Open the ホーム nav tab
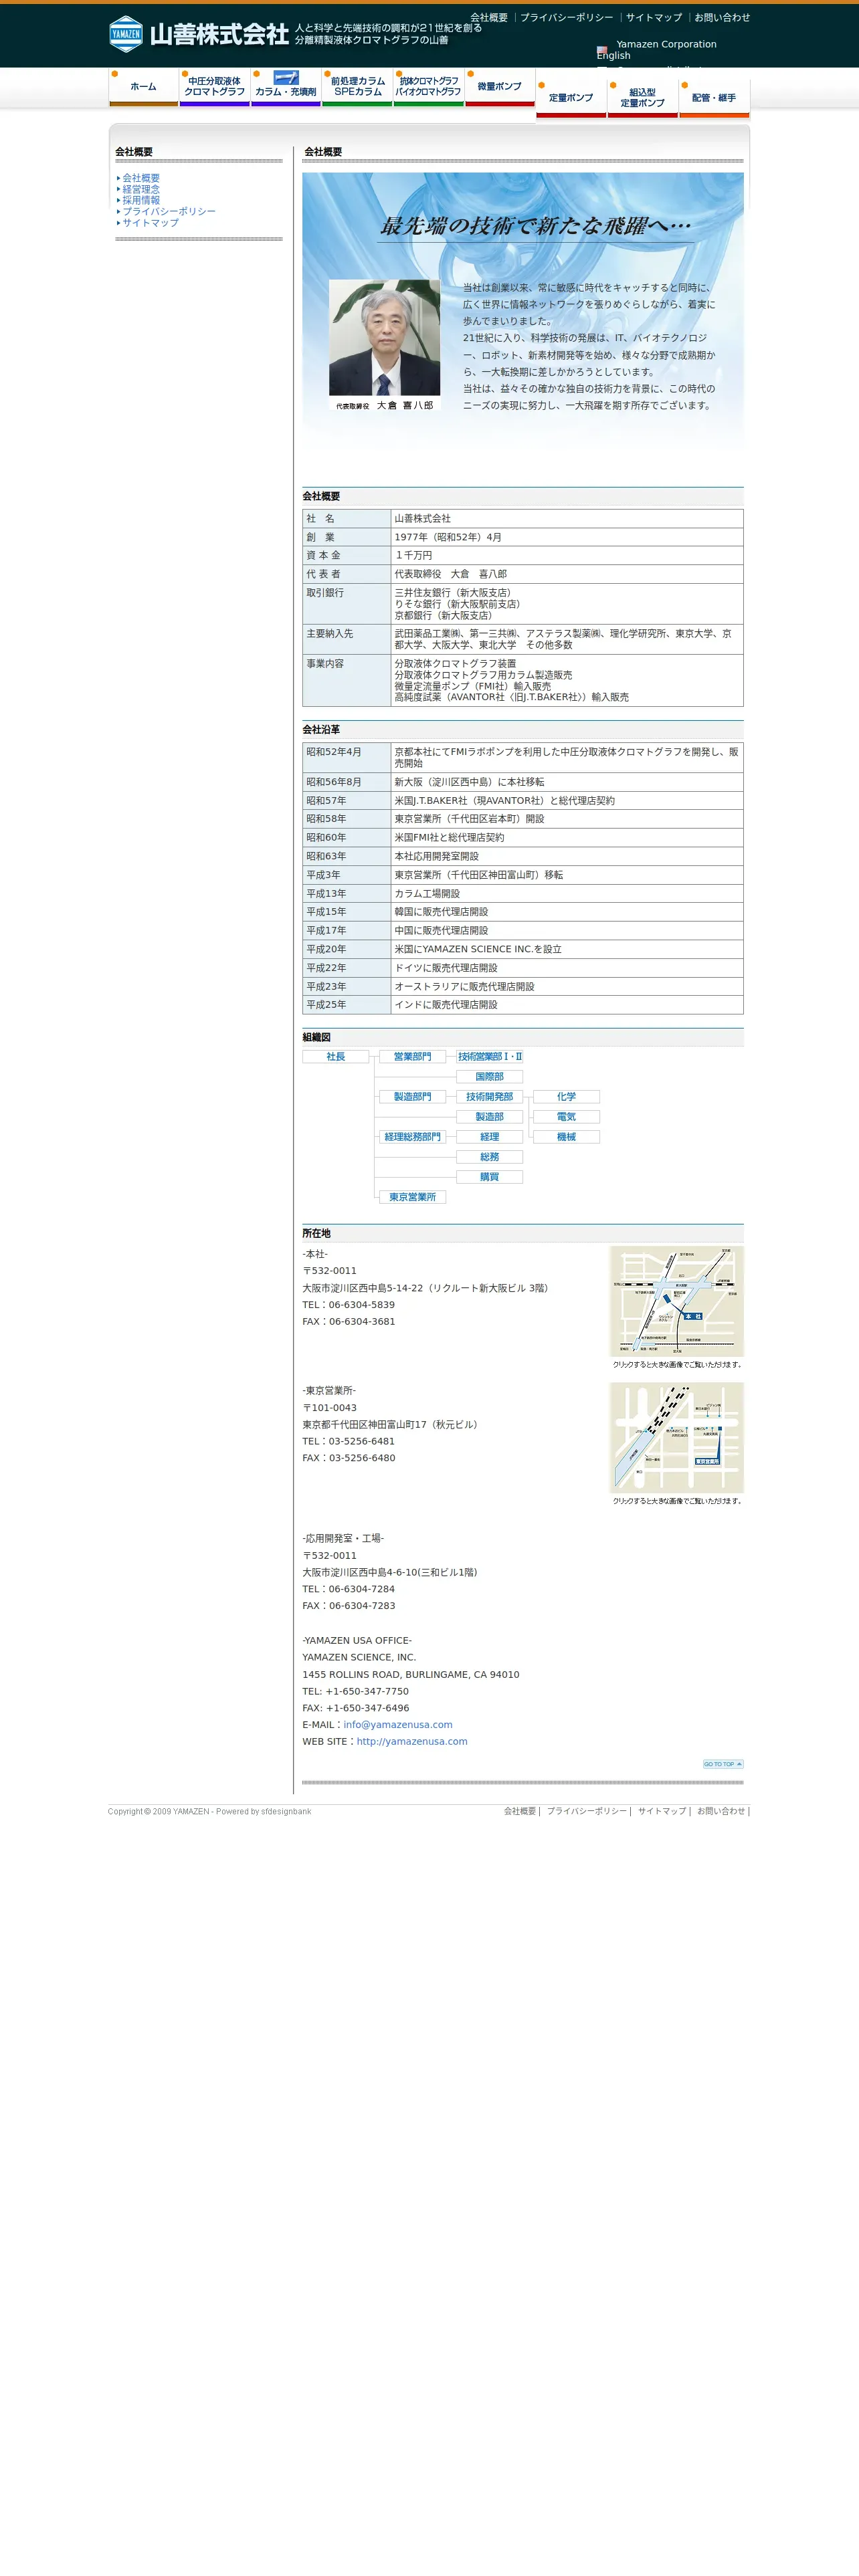This screenshot has width=859, height=2576. click(x=143, y=87)
